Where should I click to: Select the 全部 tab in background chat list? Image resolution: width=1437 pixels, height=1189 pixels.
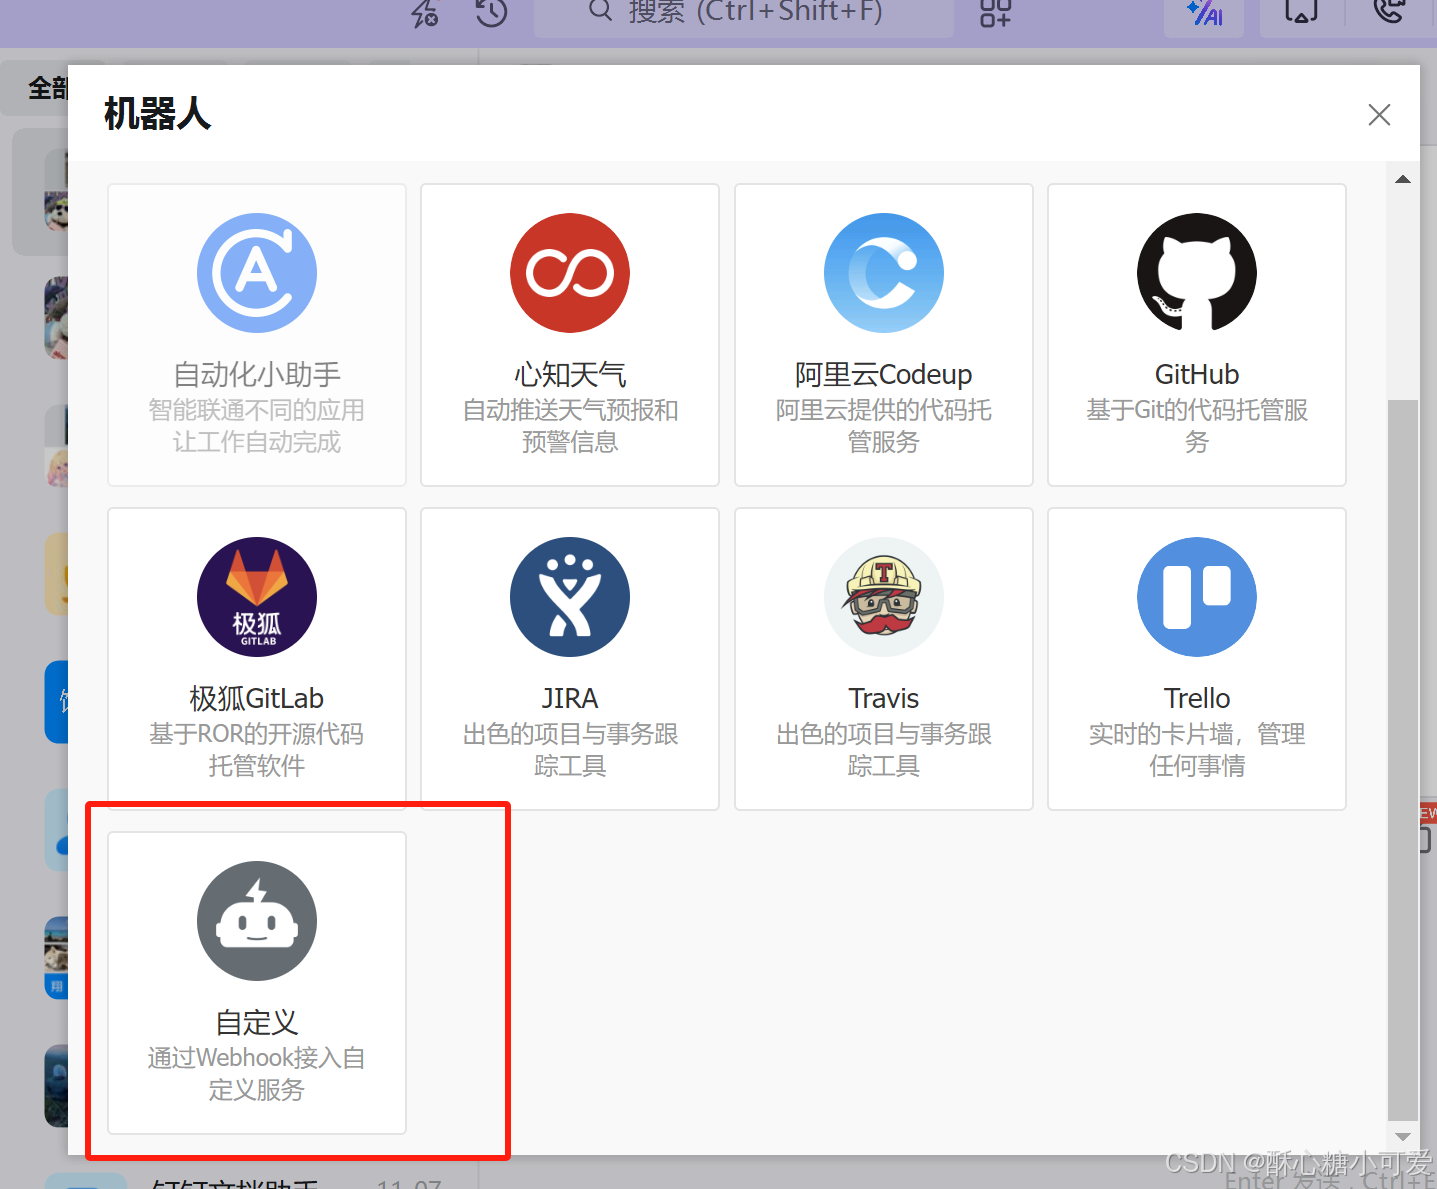(x=47, y=89)
